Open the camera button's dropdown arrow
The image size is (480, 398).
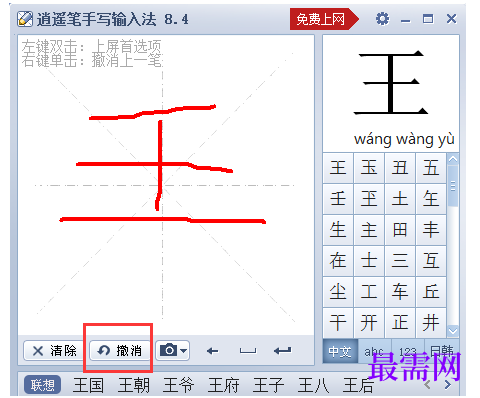point(183,350)
